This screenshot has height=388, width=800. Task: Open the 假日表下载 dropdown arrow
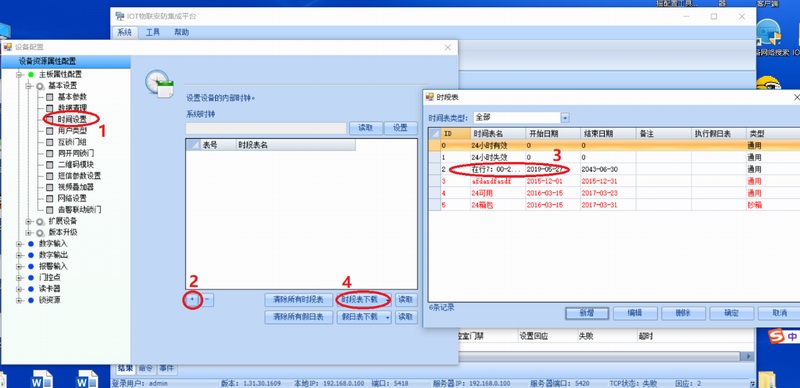click(387, 317)
